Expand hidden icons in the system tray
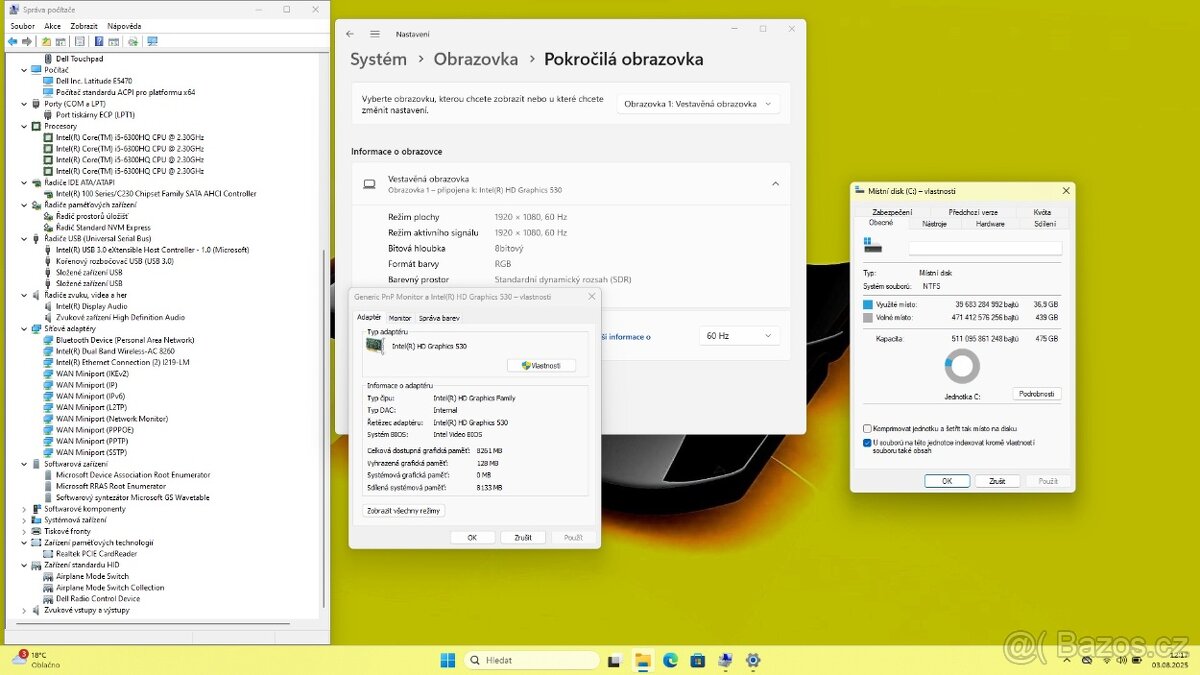1200x675 pixels. (x=1065, y=660)
